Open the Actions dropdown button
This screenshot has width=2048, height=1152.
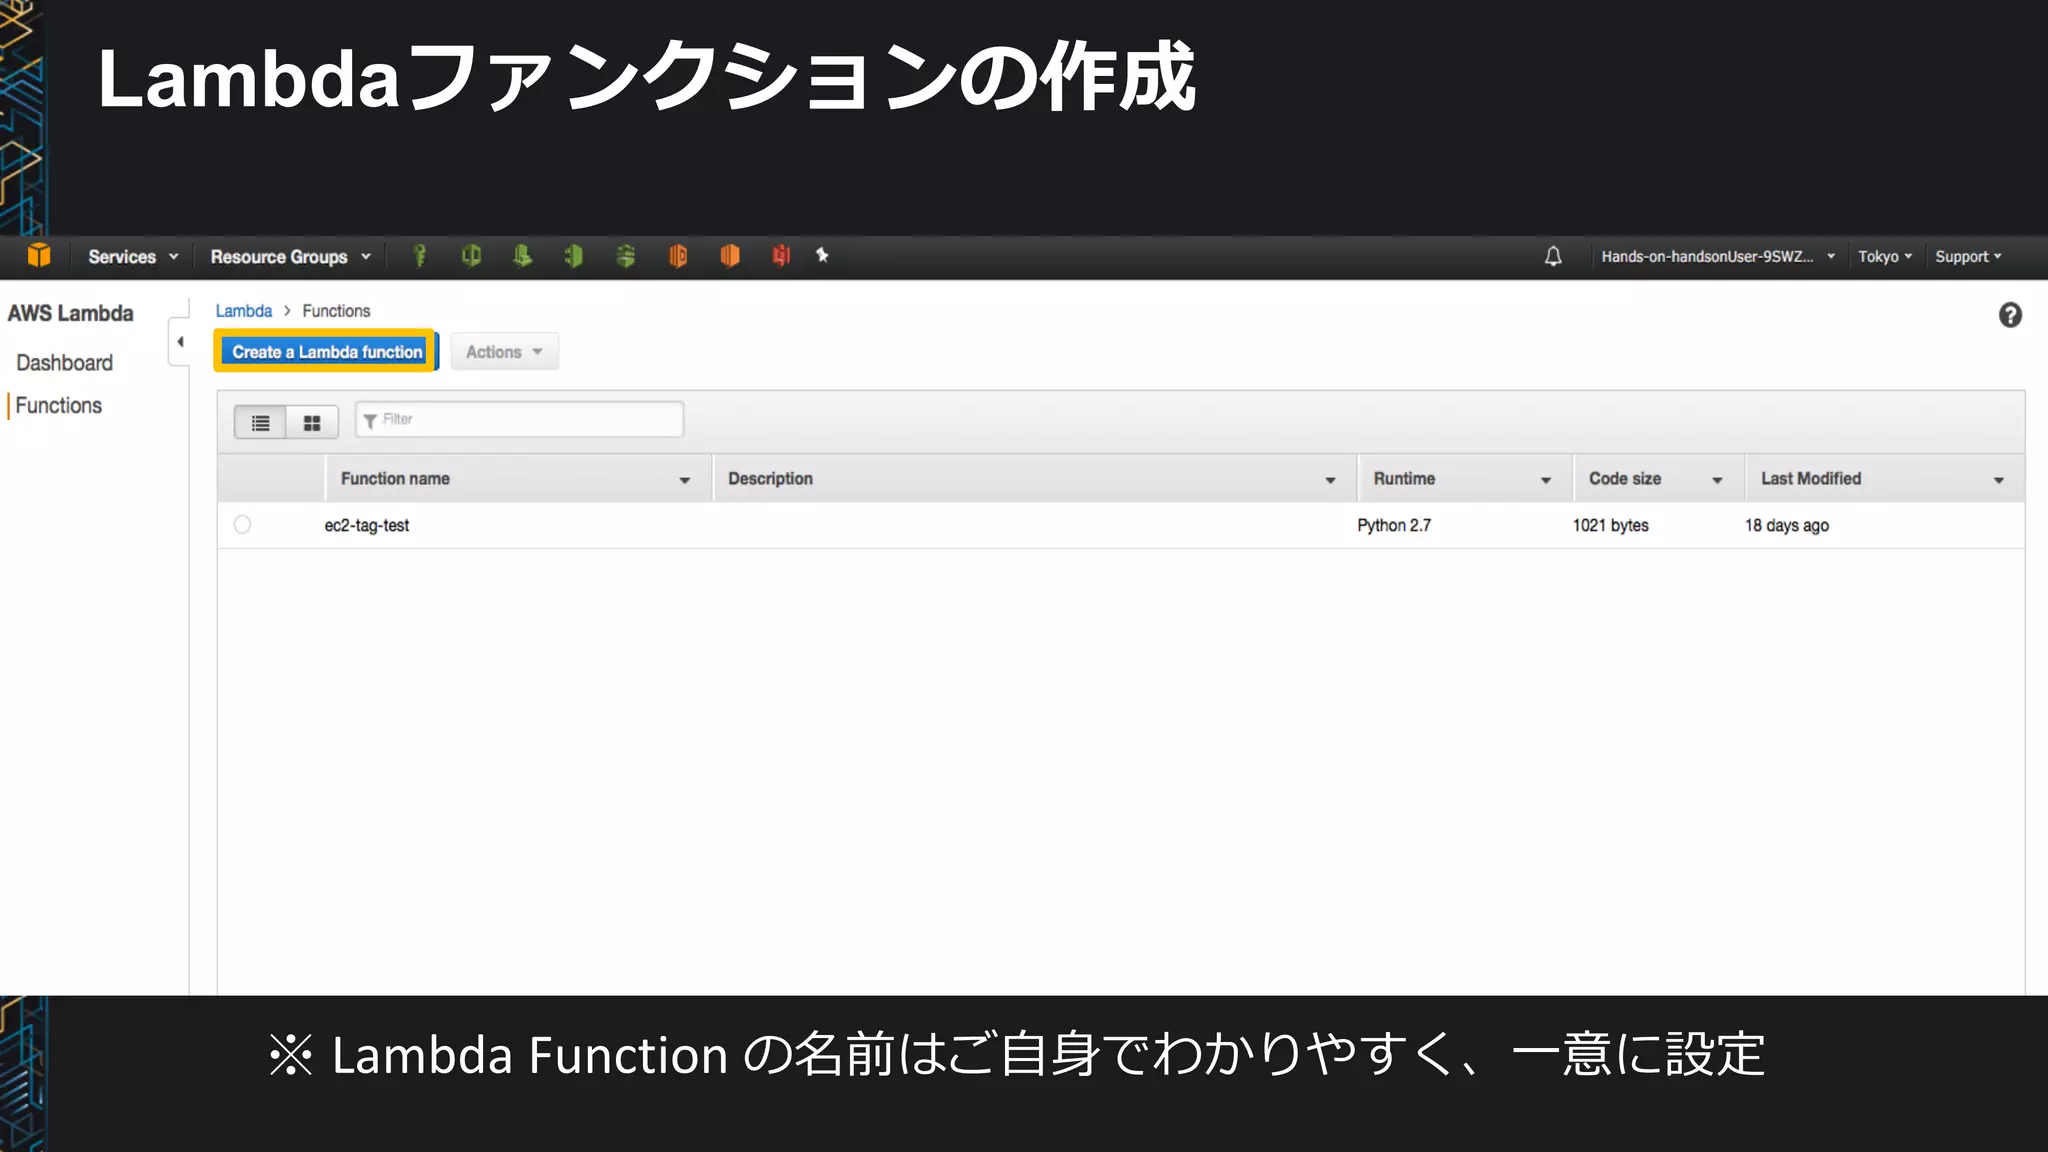pyautogui.click(x=504, y=352)
